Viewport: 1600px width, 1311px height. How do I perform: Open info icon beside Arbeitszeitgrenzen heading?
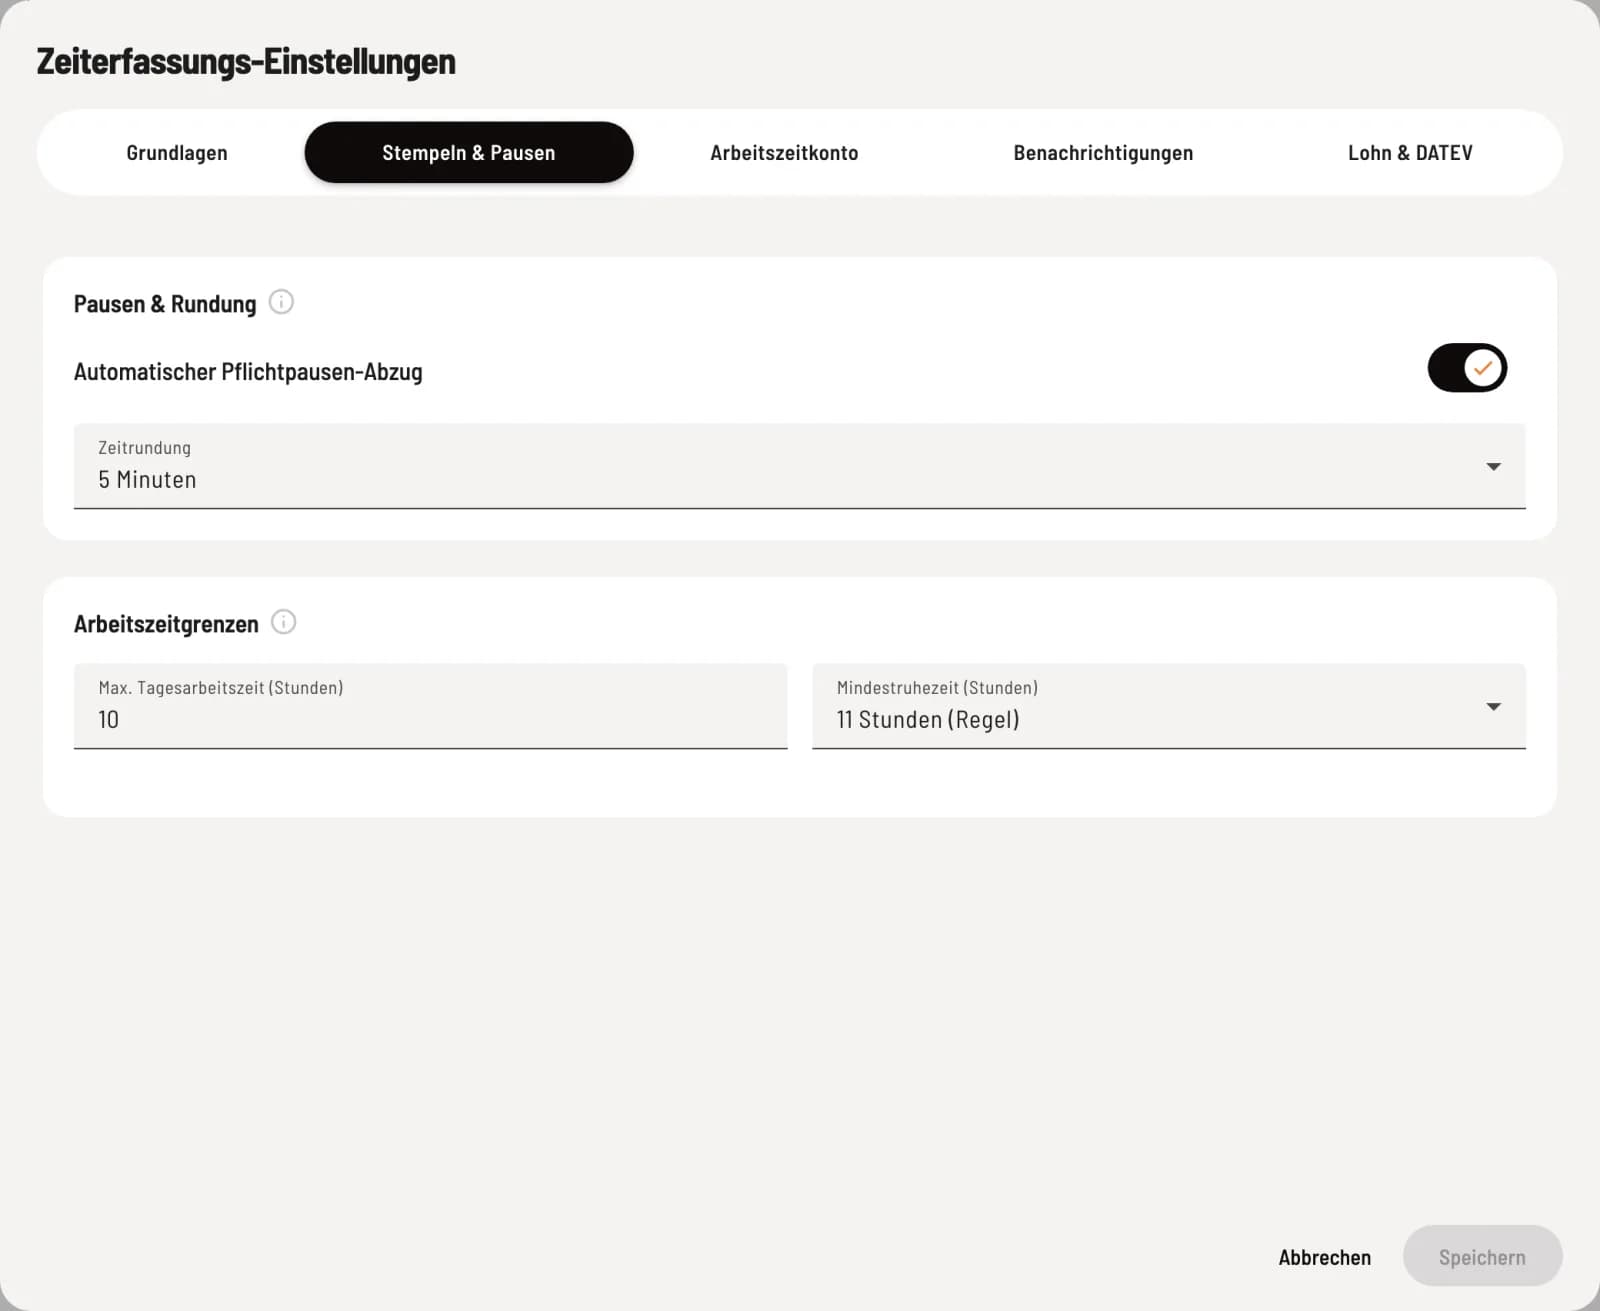pos(284,622)
